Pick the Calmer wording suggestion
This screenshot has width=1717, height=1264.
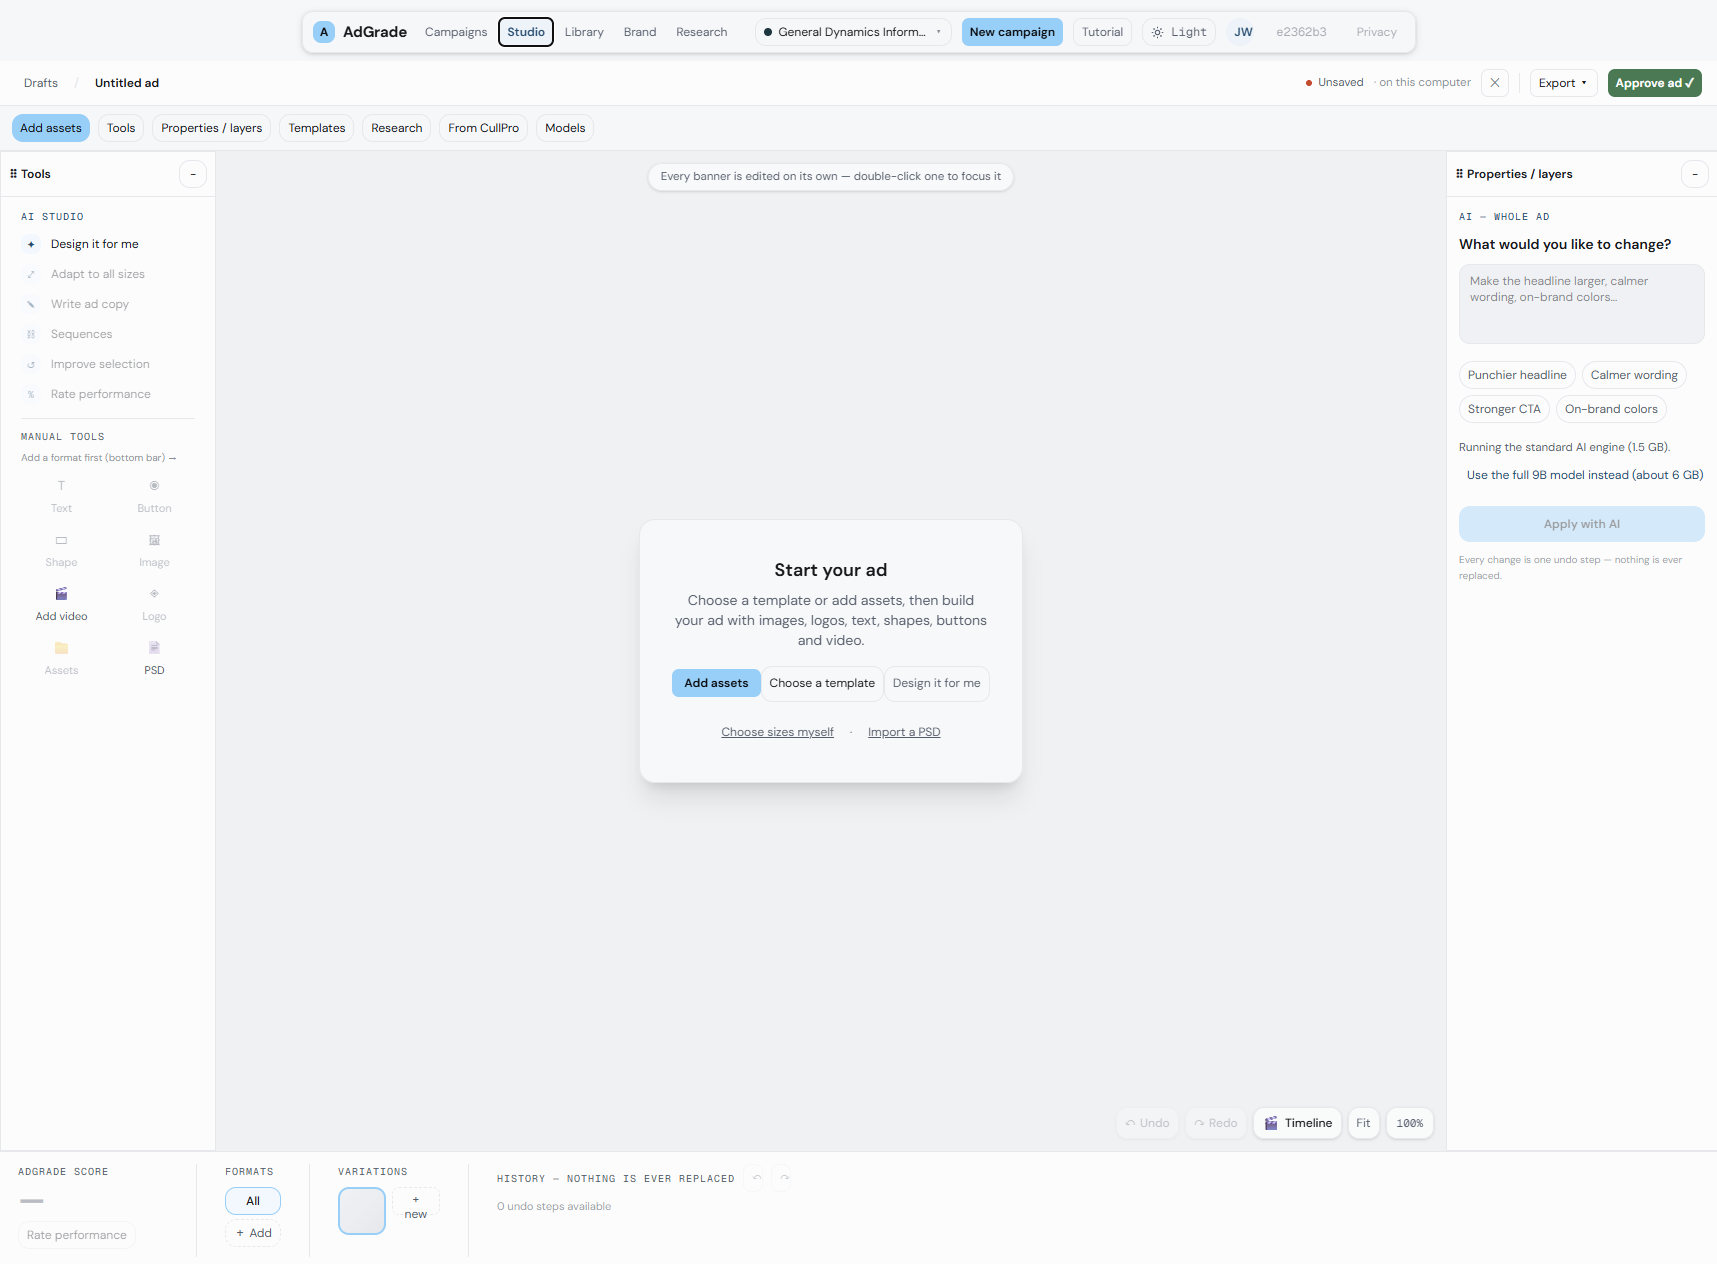[1634, 375]
